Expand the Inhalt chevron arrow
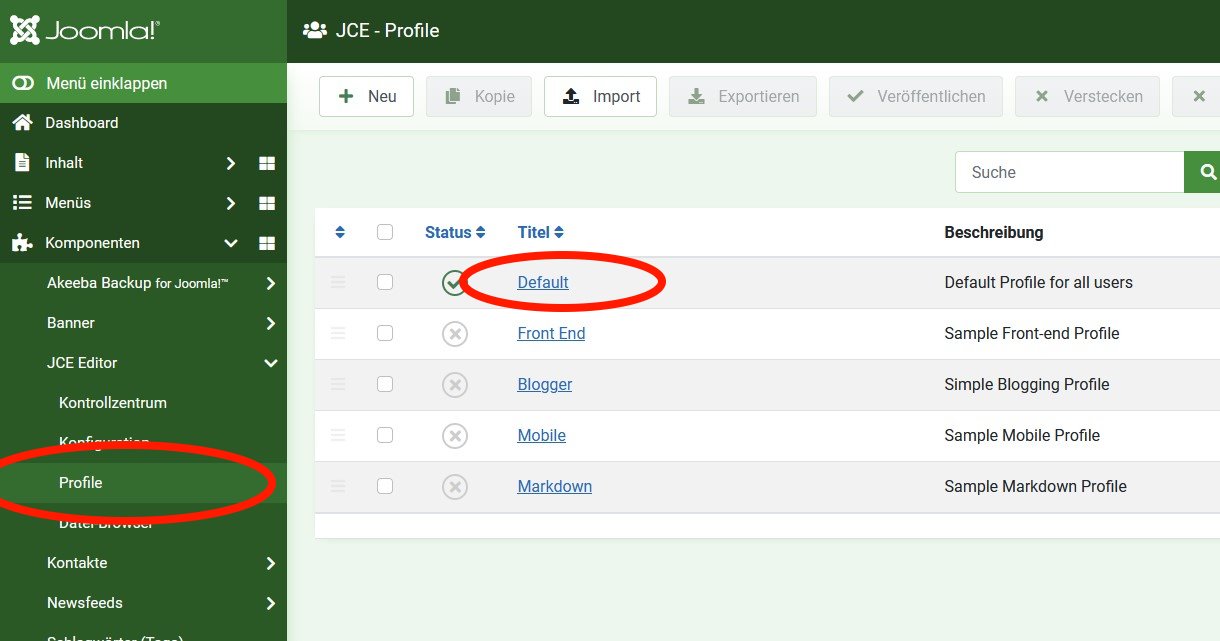This screenshot has height=641, width=1220. pyautogui.click(x=230, y=163)
